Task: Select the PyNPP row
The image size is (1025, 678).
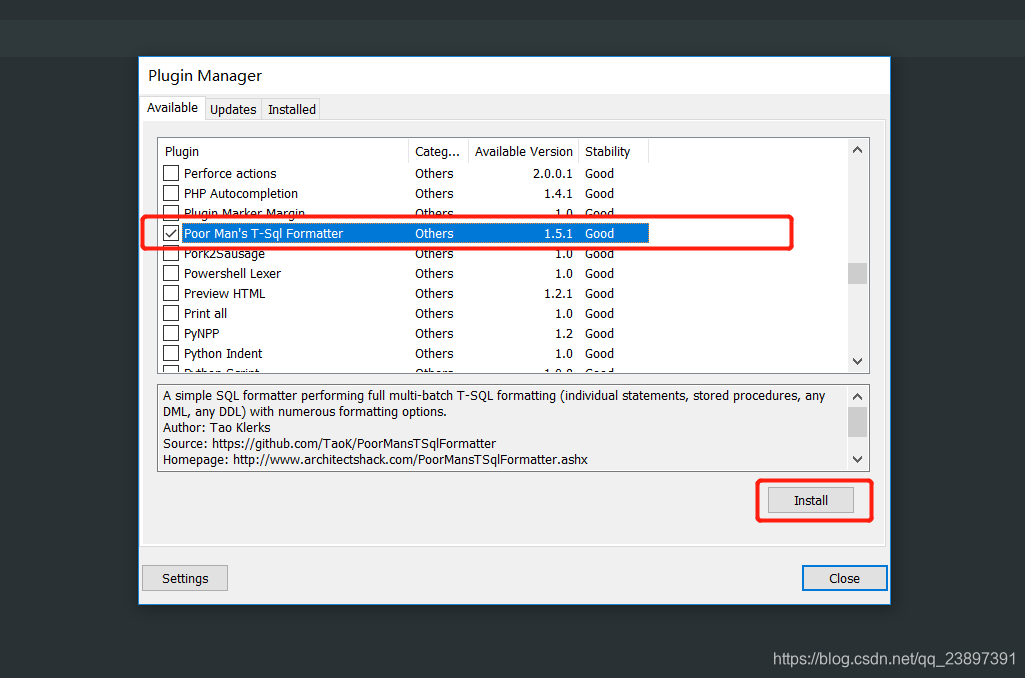Action: [x=405, y=333]
